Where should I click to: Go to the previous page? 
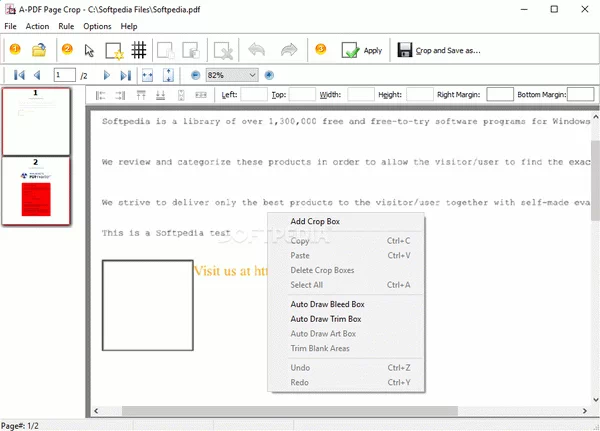[x=37, y=75]
